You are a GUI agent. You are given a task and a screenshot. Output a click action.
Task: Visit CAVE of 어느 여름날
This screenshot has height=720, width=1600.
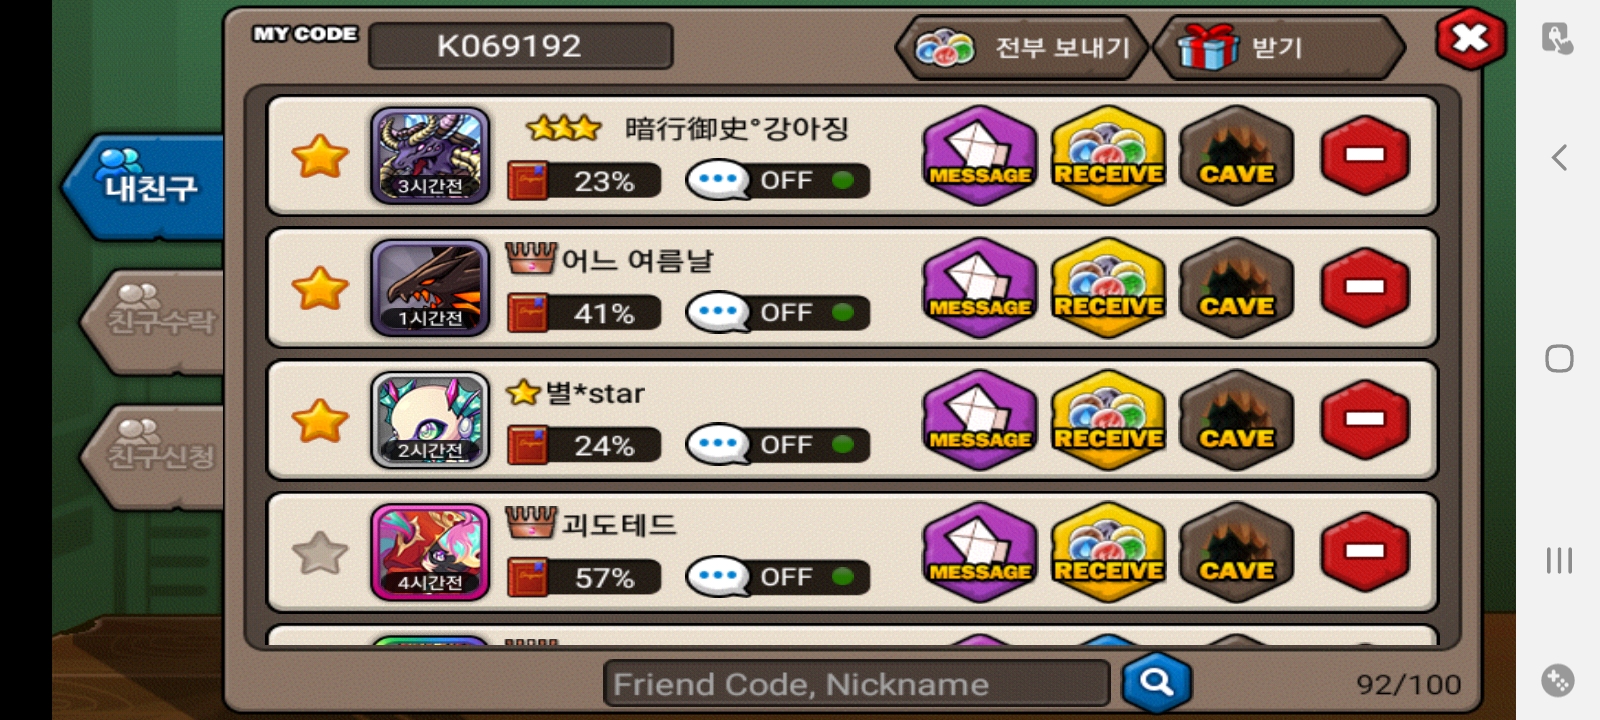tap(1237, 288)
